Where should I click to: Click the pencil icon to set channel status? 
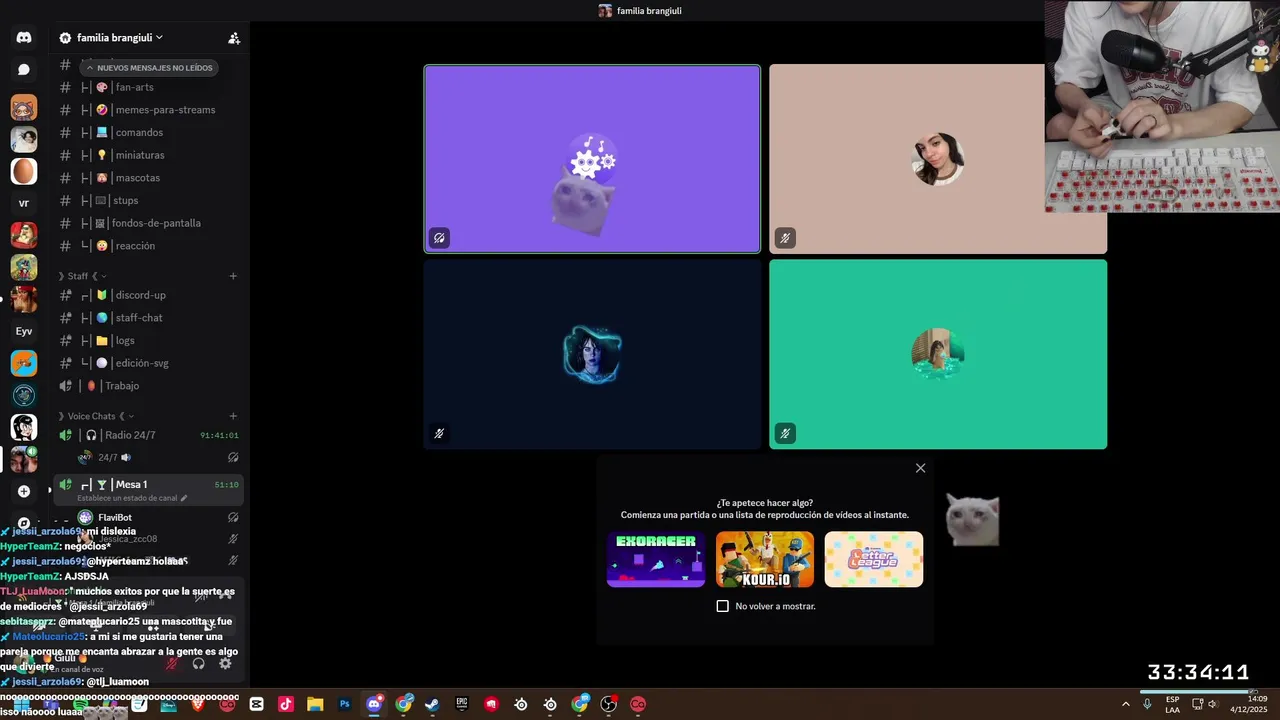pos(185,498)
